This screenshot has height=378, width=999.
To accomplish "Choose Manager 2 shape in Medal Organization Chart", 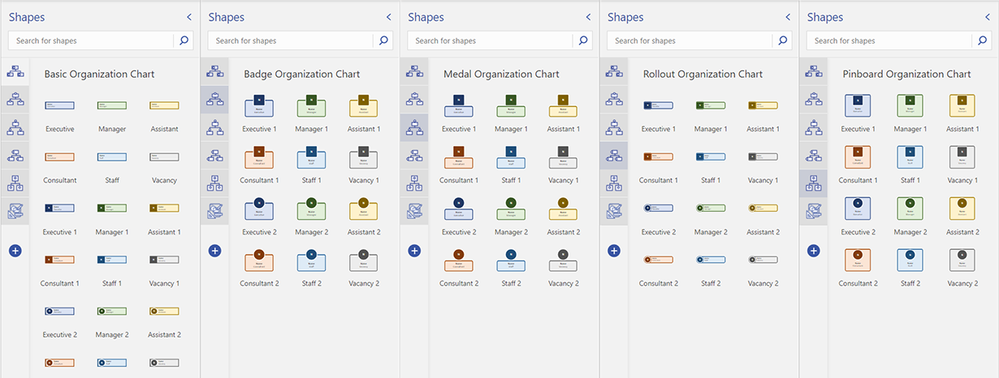I will coord(512,208).
